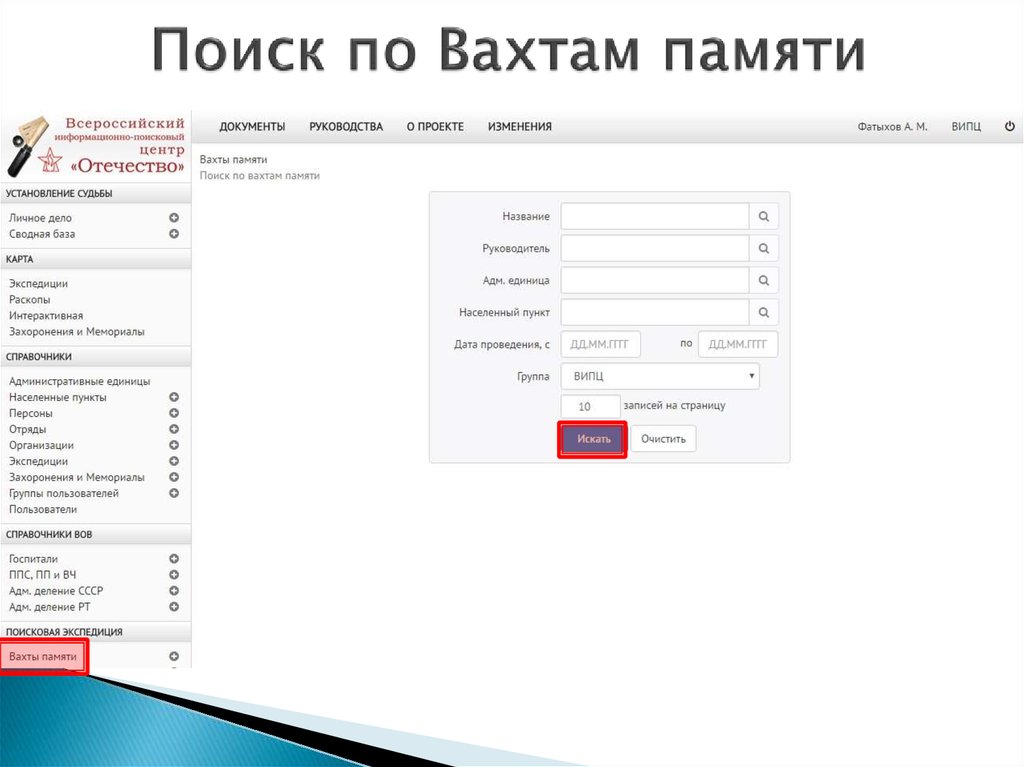Open magnifier search next to Название field

[763, 216]
